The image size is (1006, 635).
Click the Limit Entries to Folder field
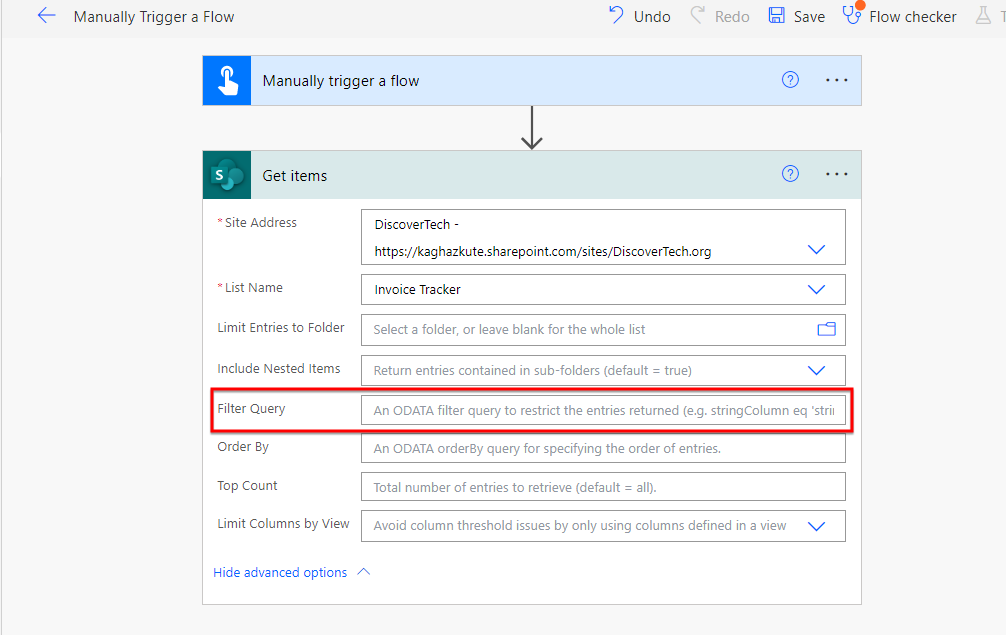pos(603,330)
